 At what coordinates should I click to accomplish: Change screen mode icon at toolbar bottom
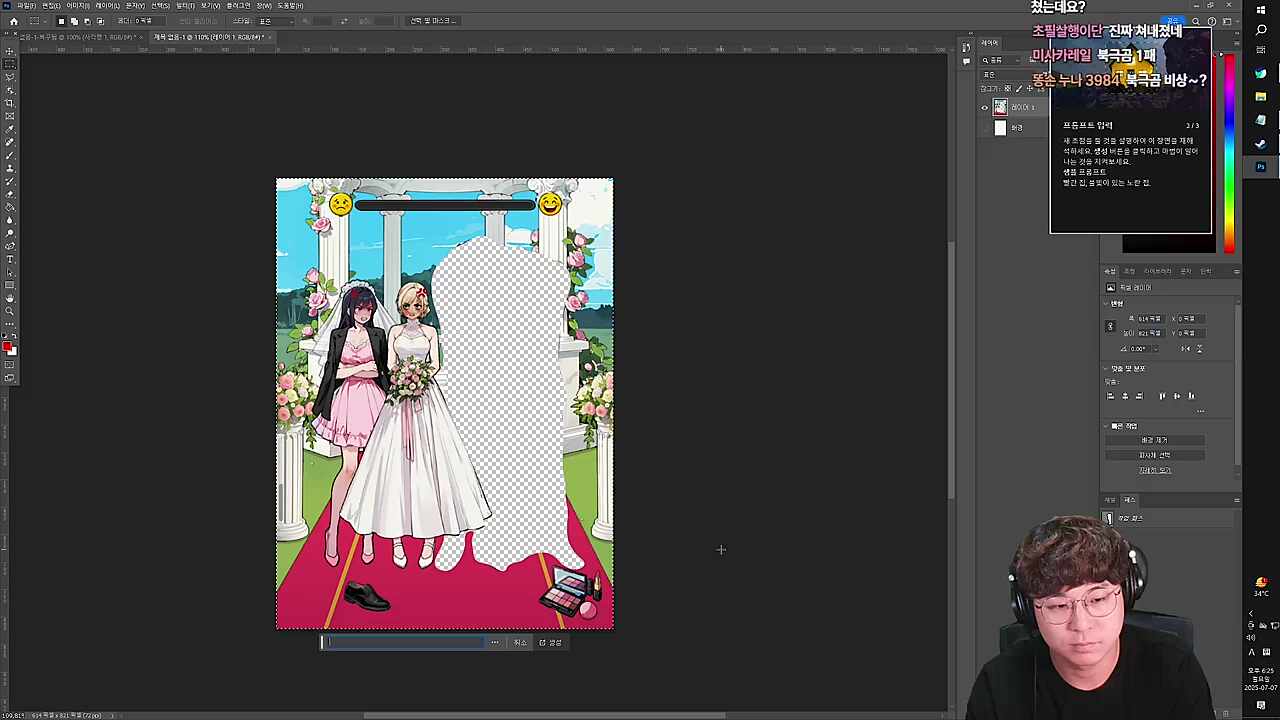pos(10,378)
